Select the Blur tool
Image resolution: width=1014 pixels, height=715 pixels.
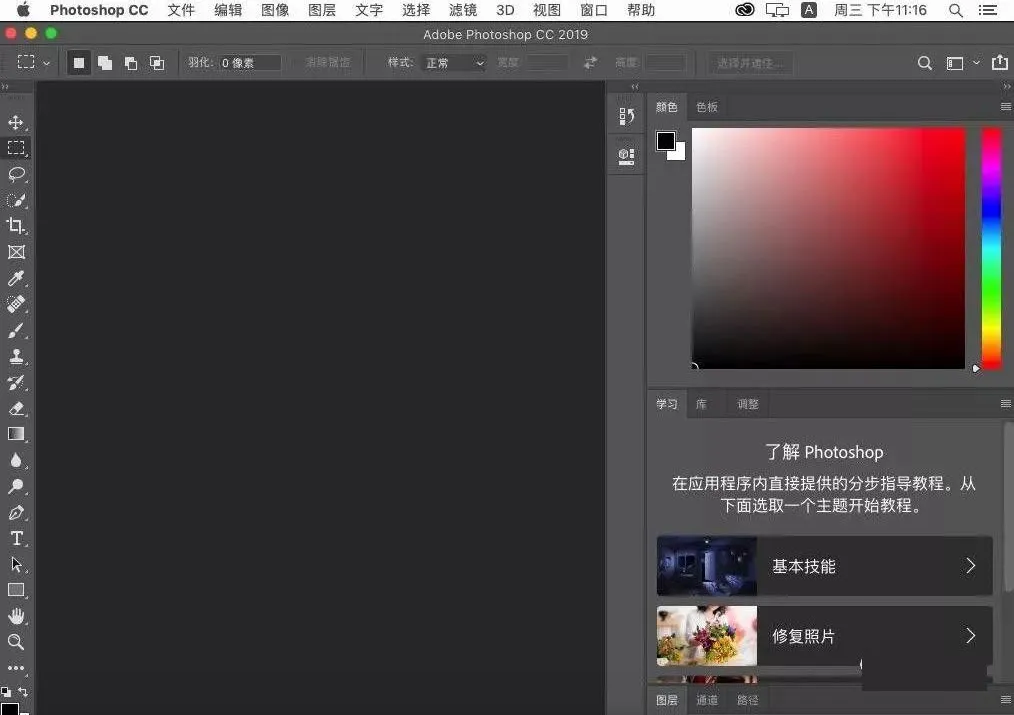(16, 460)
